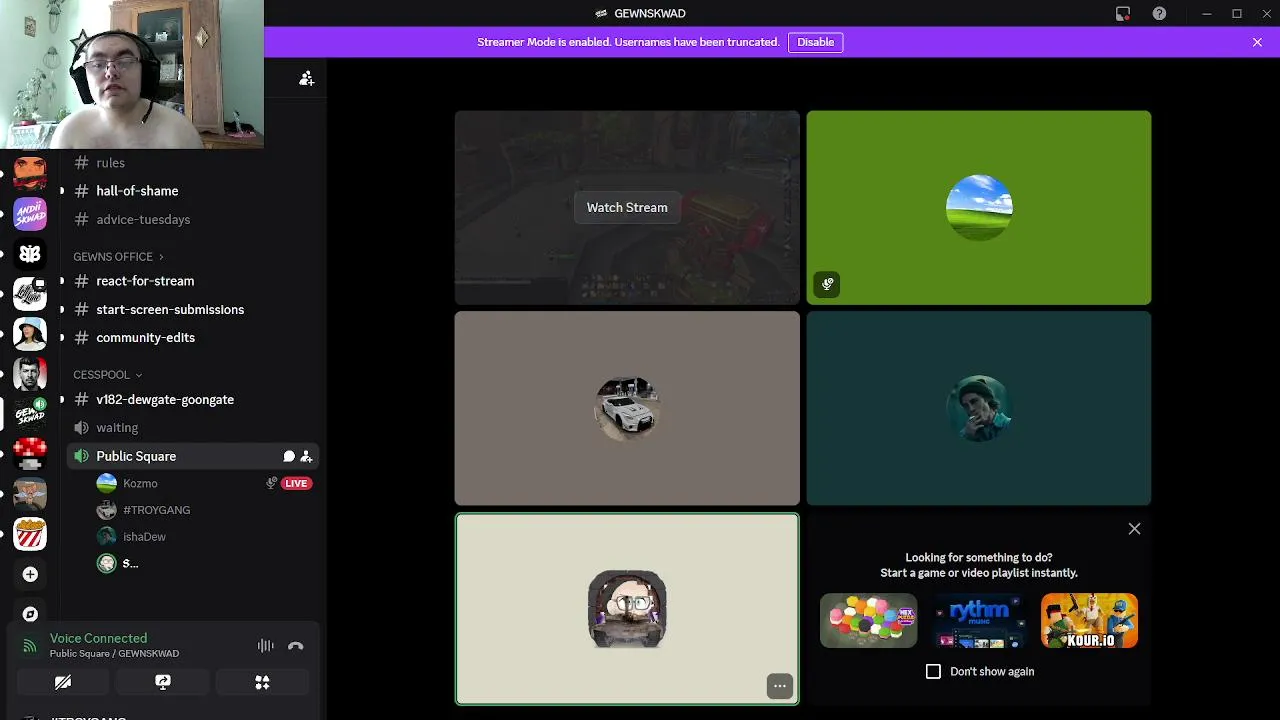The width and height of the screenshot is (1280, 720).
Task: Launch the KOUR.IO game activity
Action: click(x=1090, y=621)
